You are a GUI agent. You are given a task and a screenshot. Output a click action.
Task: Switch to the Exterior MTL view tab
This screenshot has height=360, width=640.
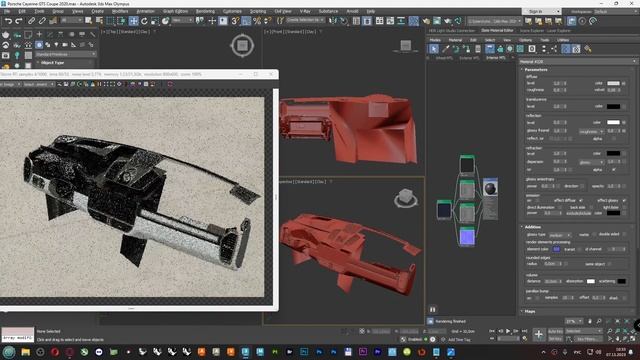(x=469, y=58)
